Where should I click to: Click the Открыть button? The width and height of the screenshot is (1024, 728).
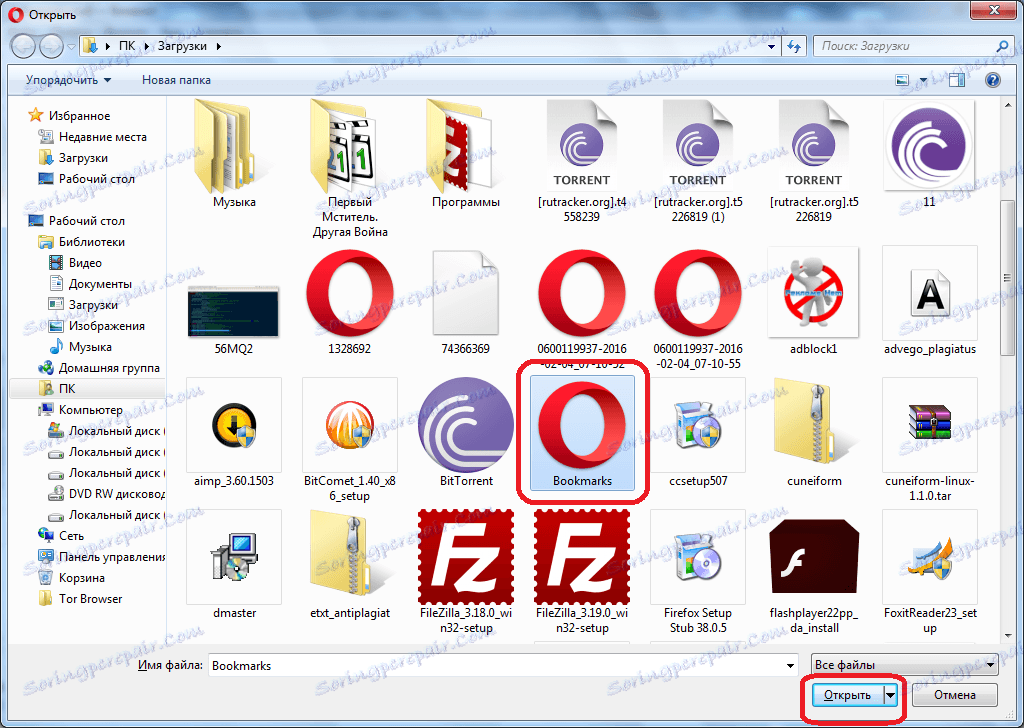(847, 695)
